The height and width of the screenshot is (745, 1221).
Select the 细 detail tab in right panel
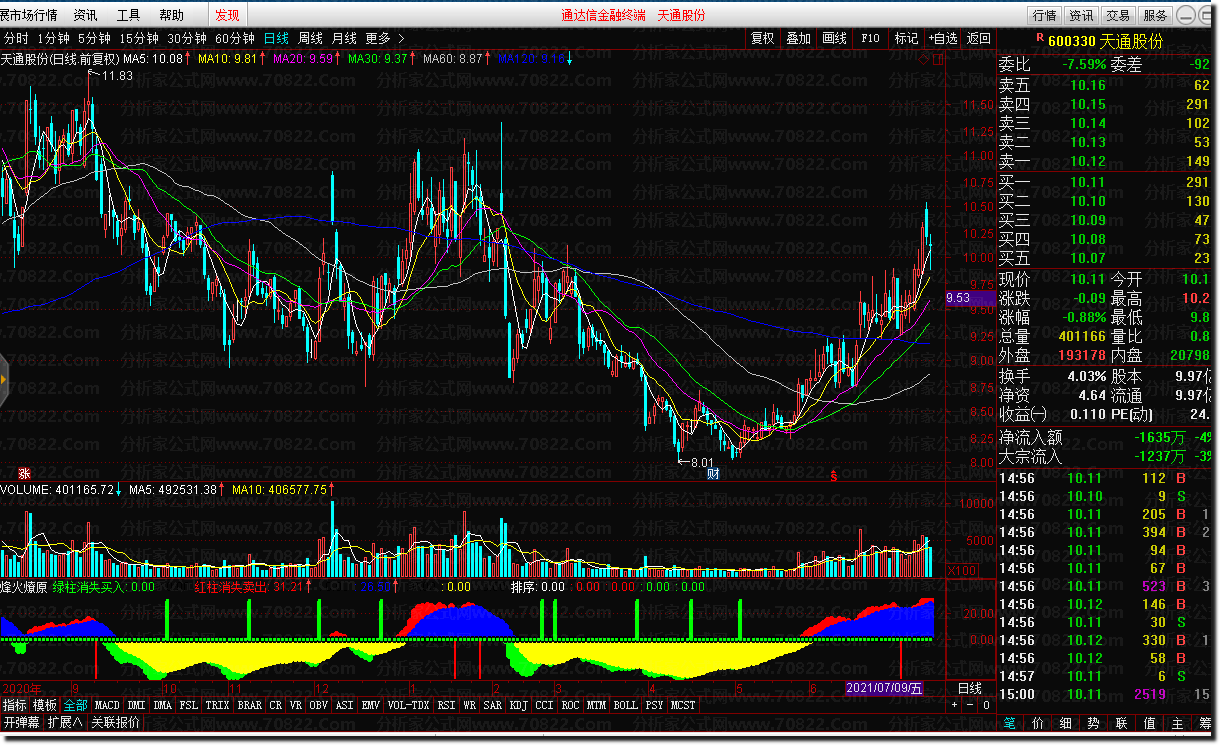pos(1066,723)
